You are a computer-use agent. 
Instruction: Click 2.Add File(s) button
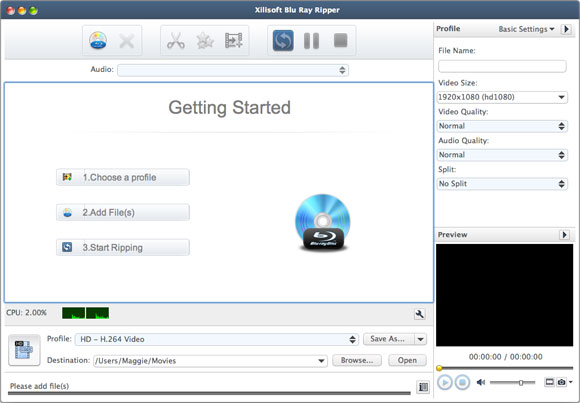(123, 212)
